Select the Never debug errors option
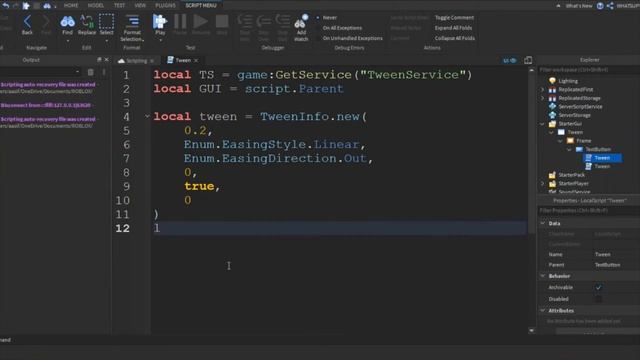This screenshot has height=360, width=640. pos(330,18)
